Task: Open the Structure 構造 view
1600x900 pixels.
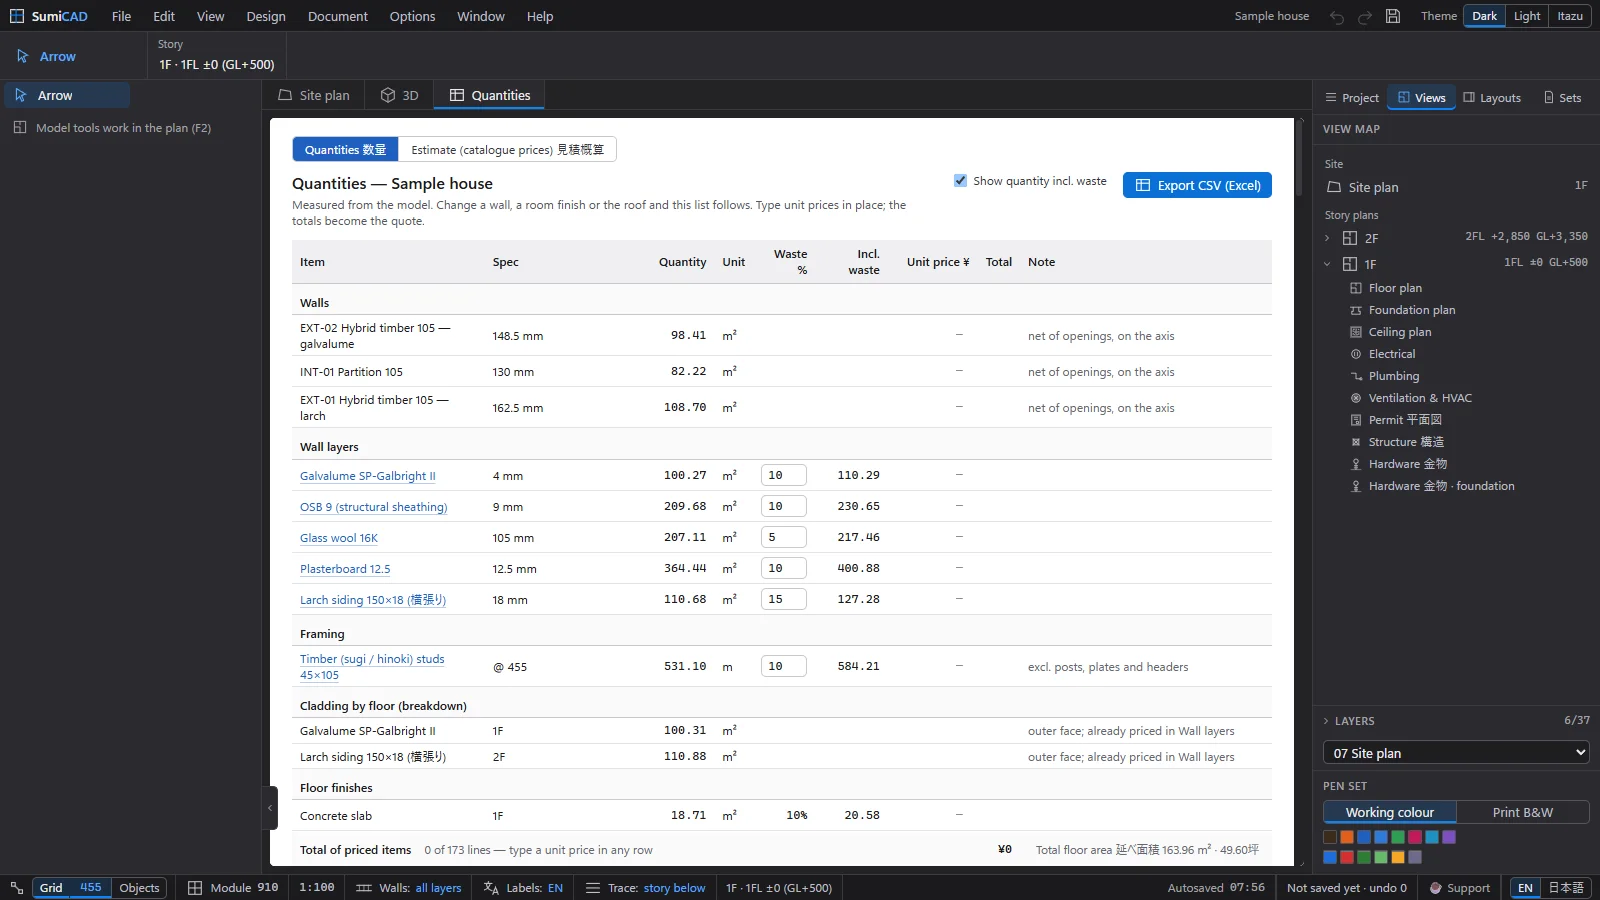Action: 1405,442
